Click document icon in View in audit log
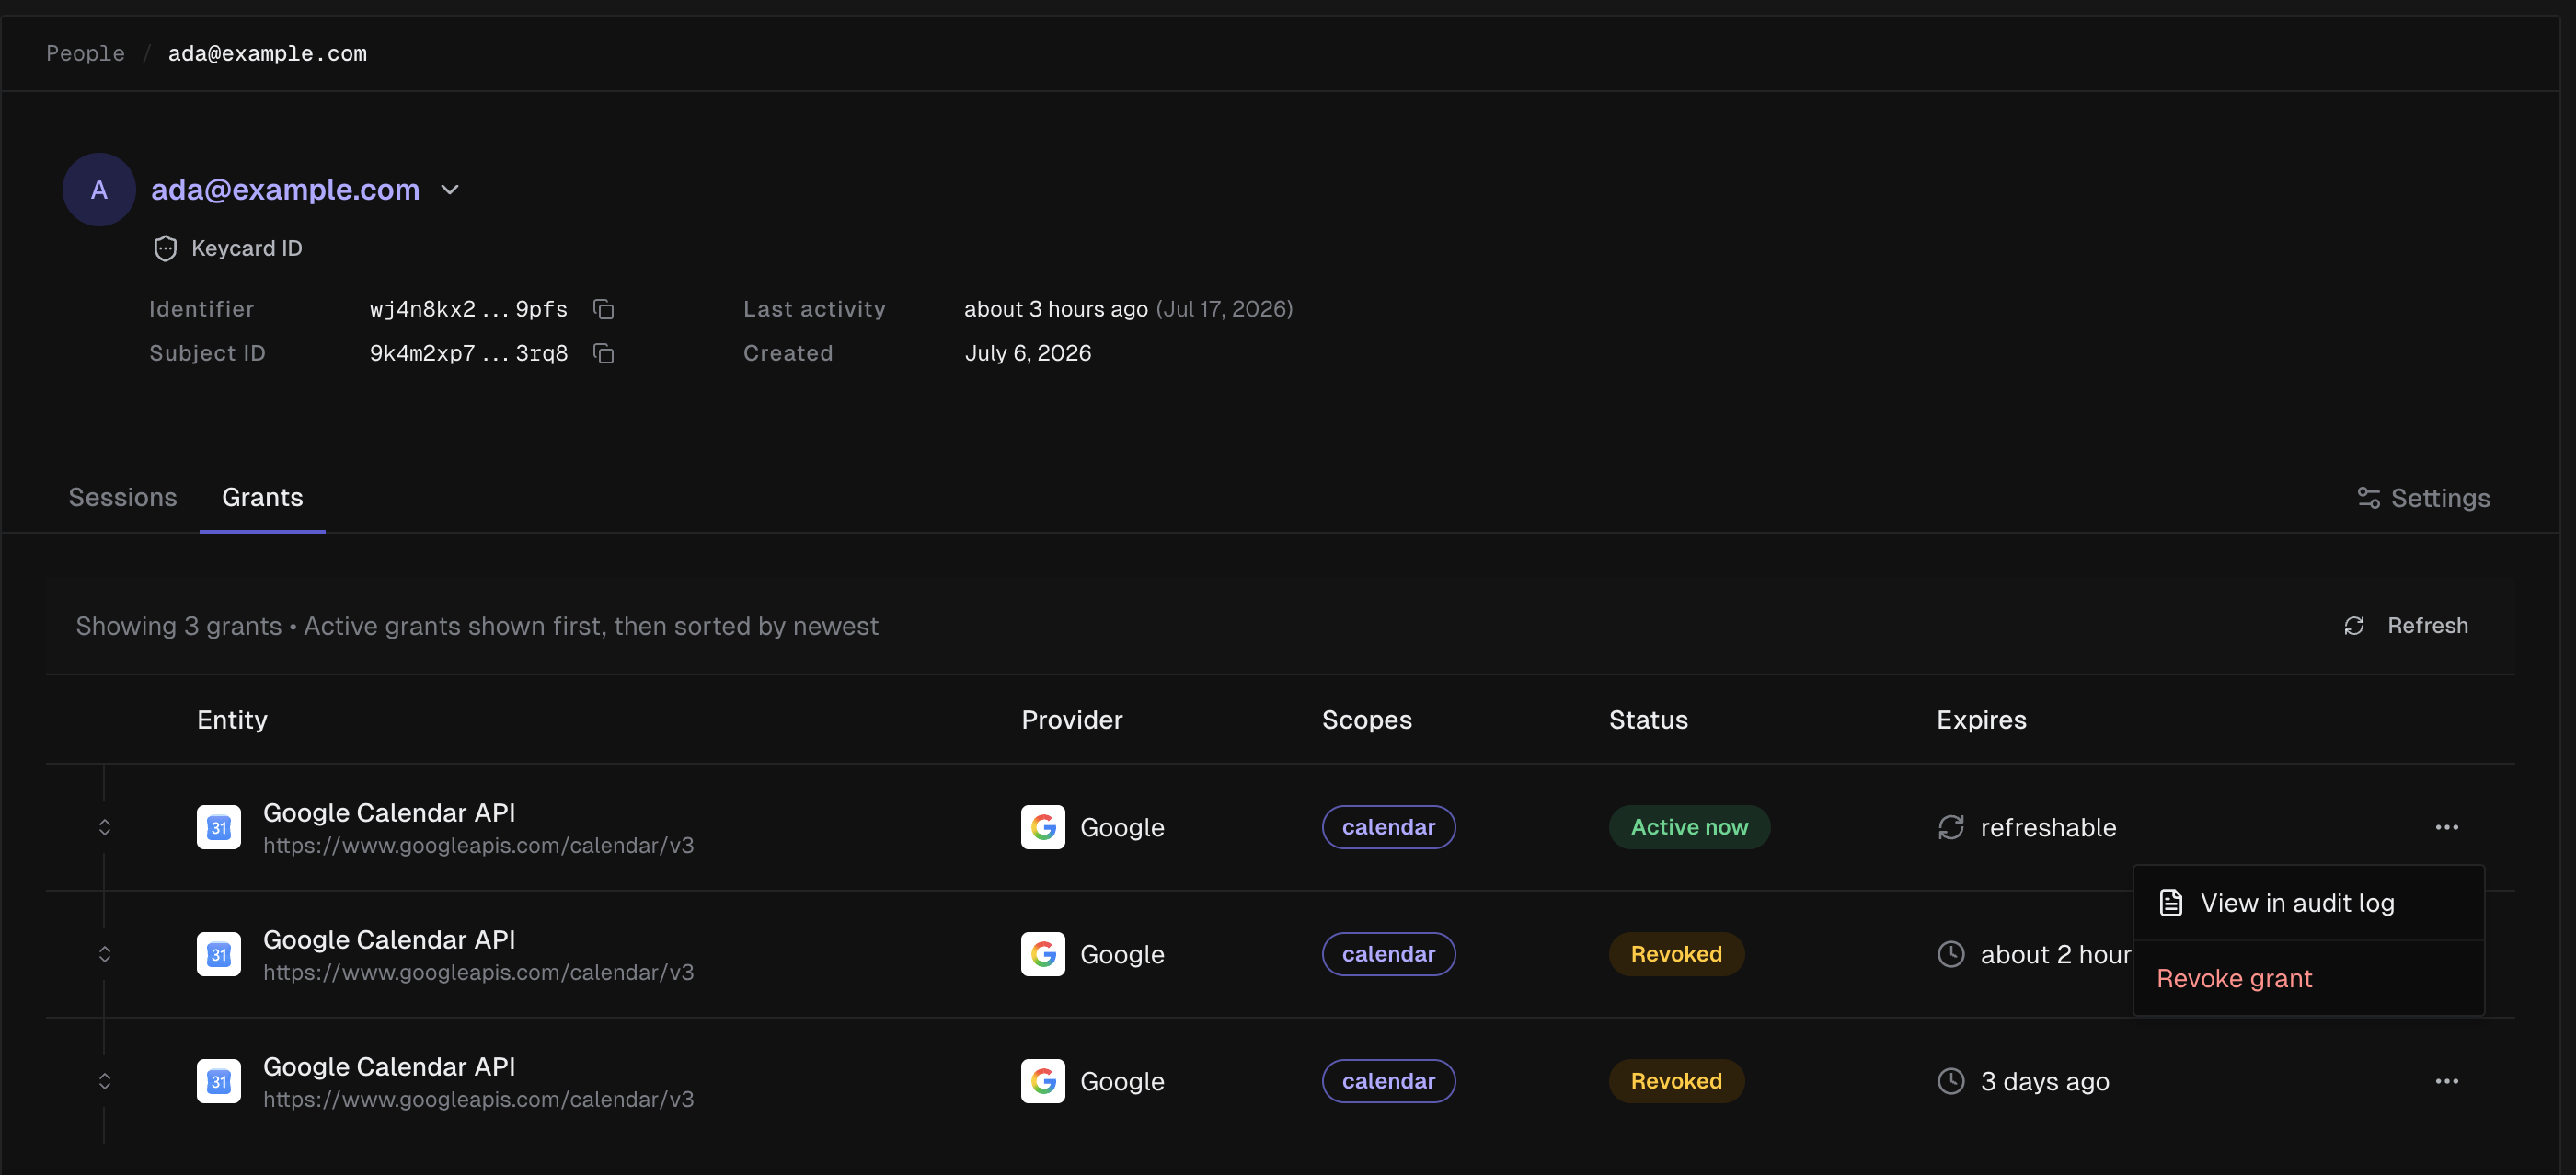 [x=2171, y=903]
